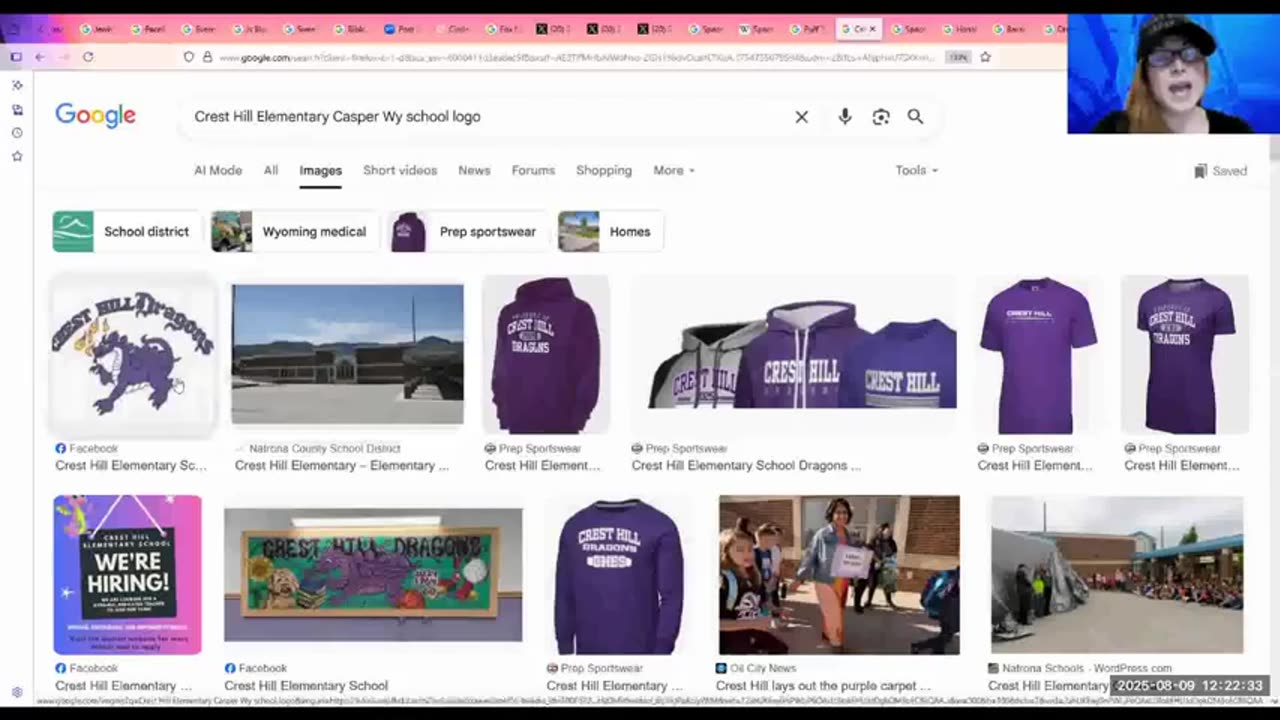
Task: Open the outdoor school assembly photo
Action: pos(1117,575)
